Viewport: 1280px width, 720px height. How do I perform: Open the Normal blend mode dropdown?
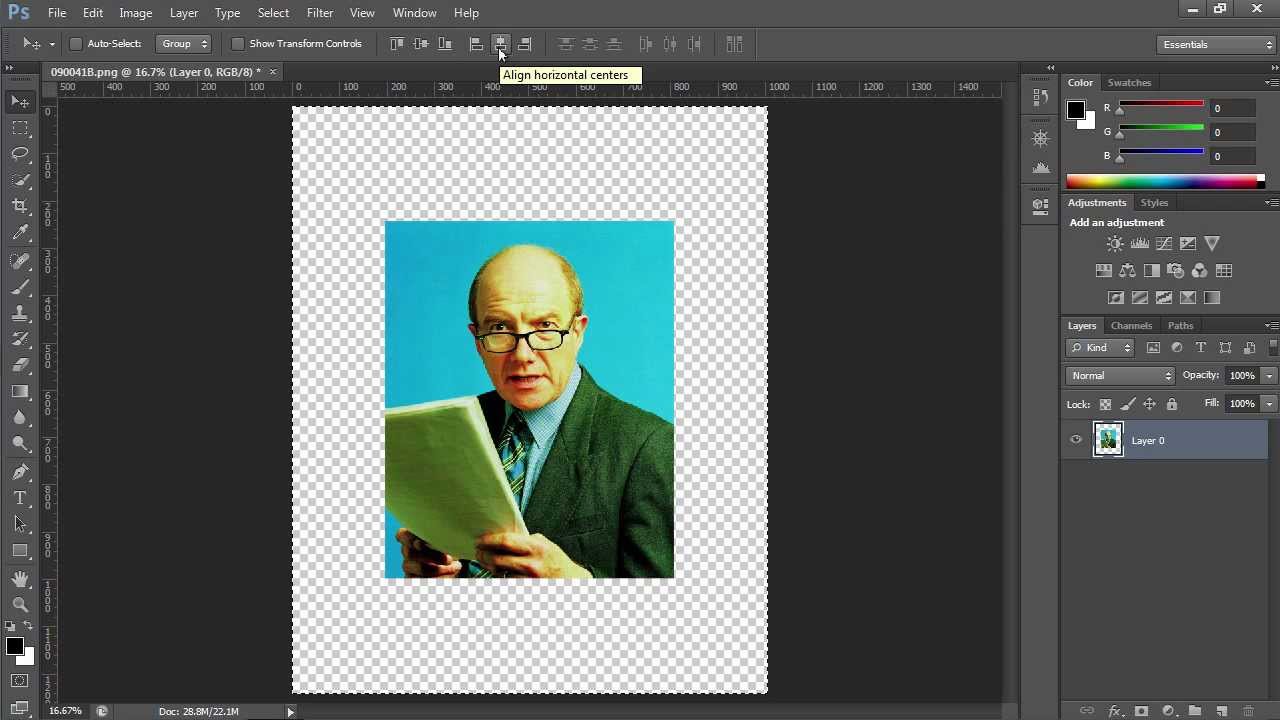point(1120,376)
